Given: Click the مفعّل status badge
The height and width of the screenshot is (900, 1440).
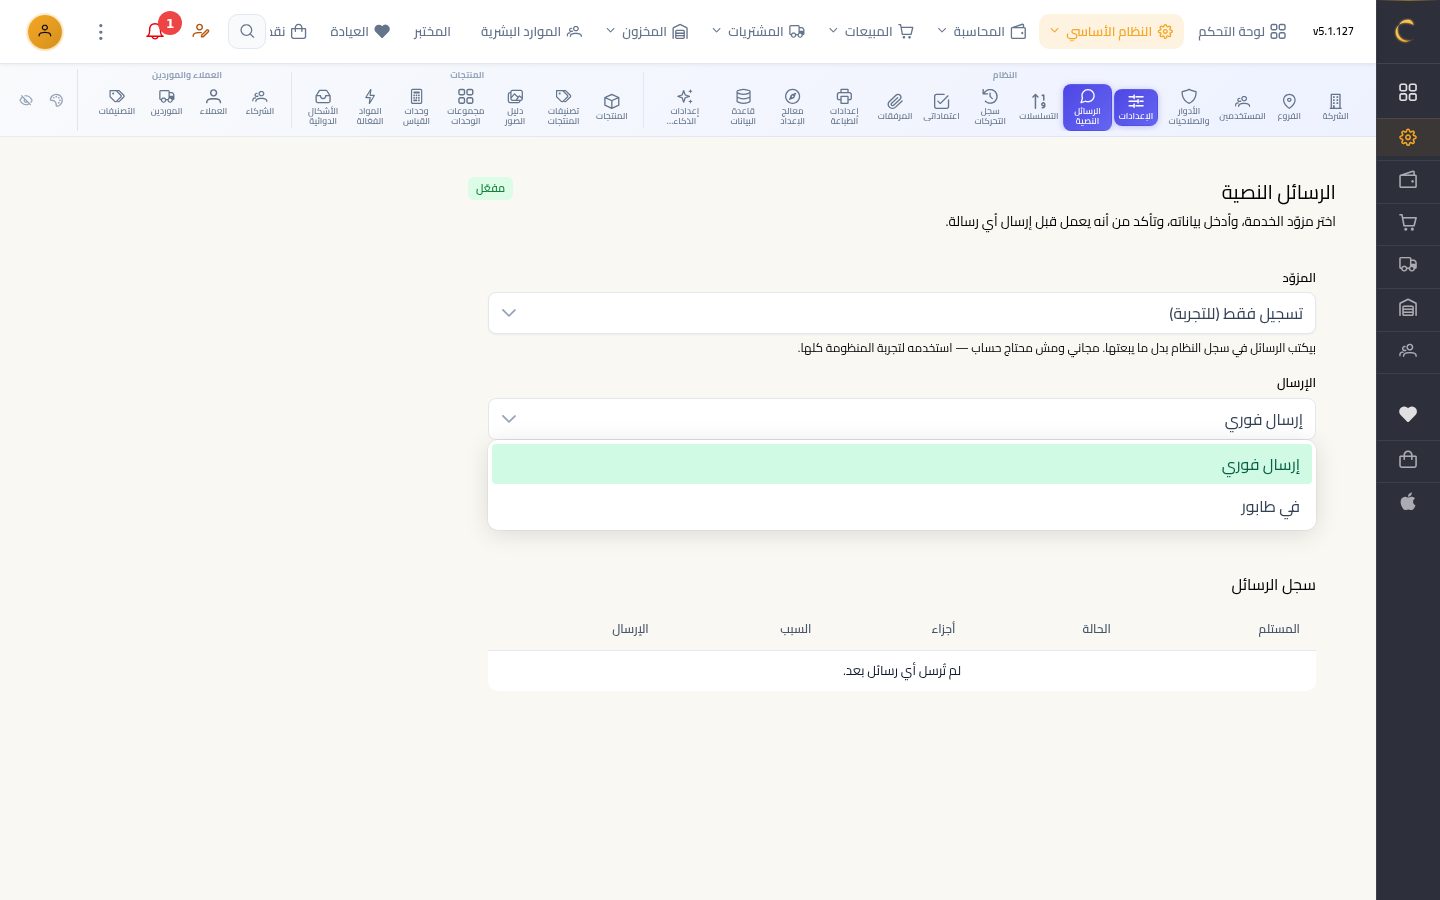Looking at the screenshot, I should 490,188.
